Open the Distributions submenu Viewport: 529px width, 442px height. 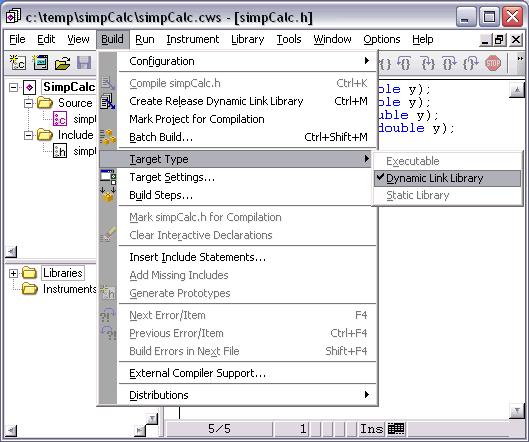(x=248, y=395)
